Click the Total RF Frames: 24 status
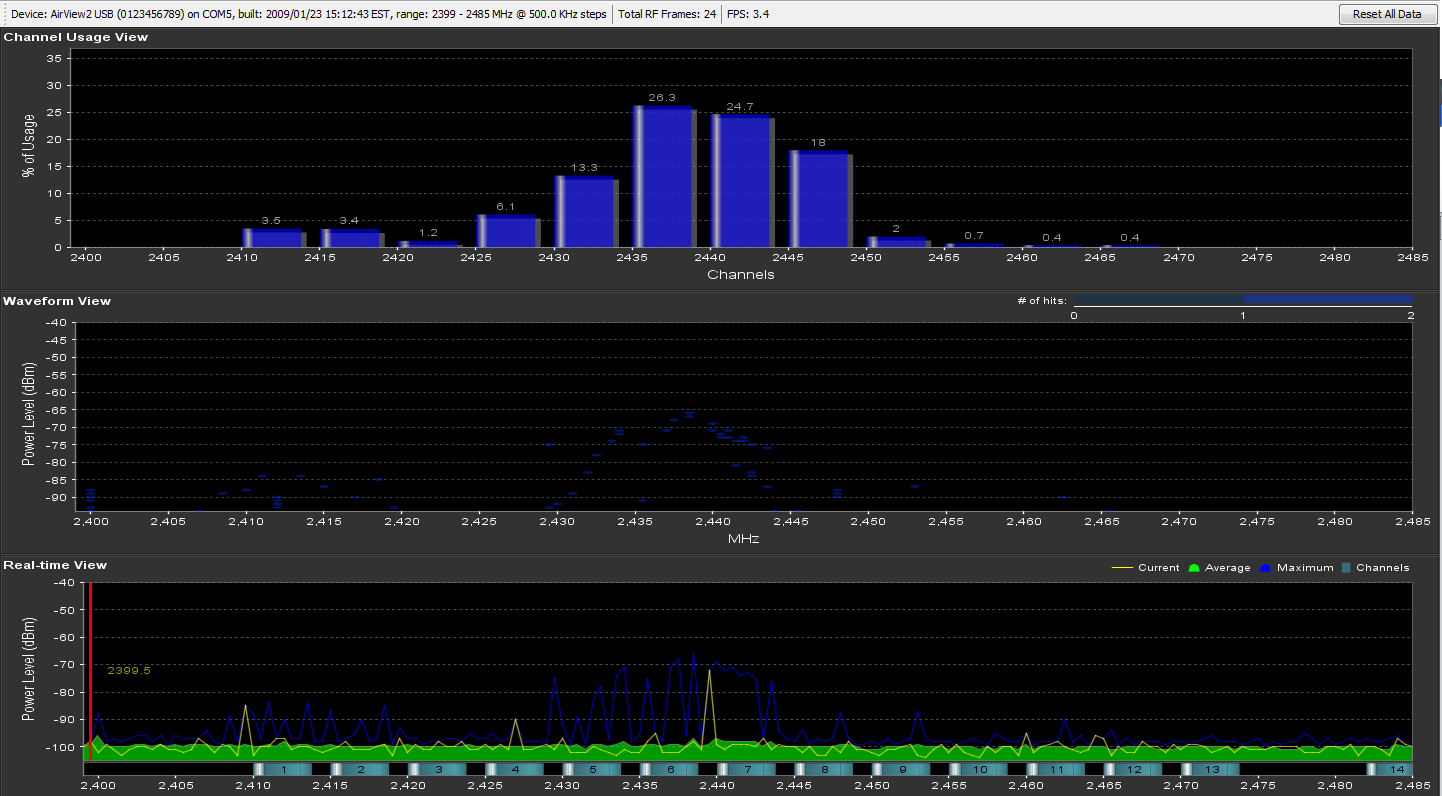 [x=667, y=14]
